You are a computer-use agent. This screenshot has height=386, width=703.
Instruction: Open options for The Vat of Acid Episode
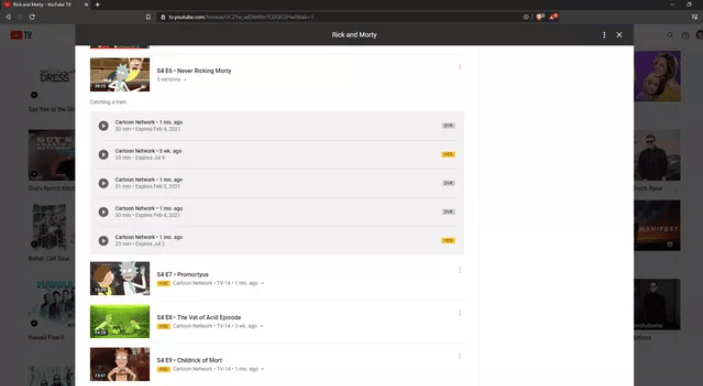pos(460,313)
